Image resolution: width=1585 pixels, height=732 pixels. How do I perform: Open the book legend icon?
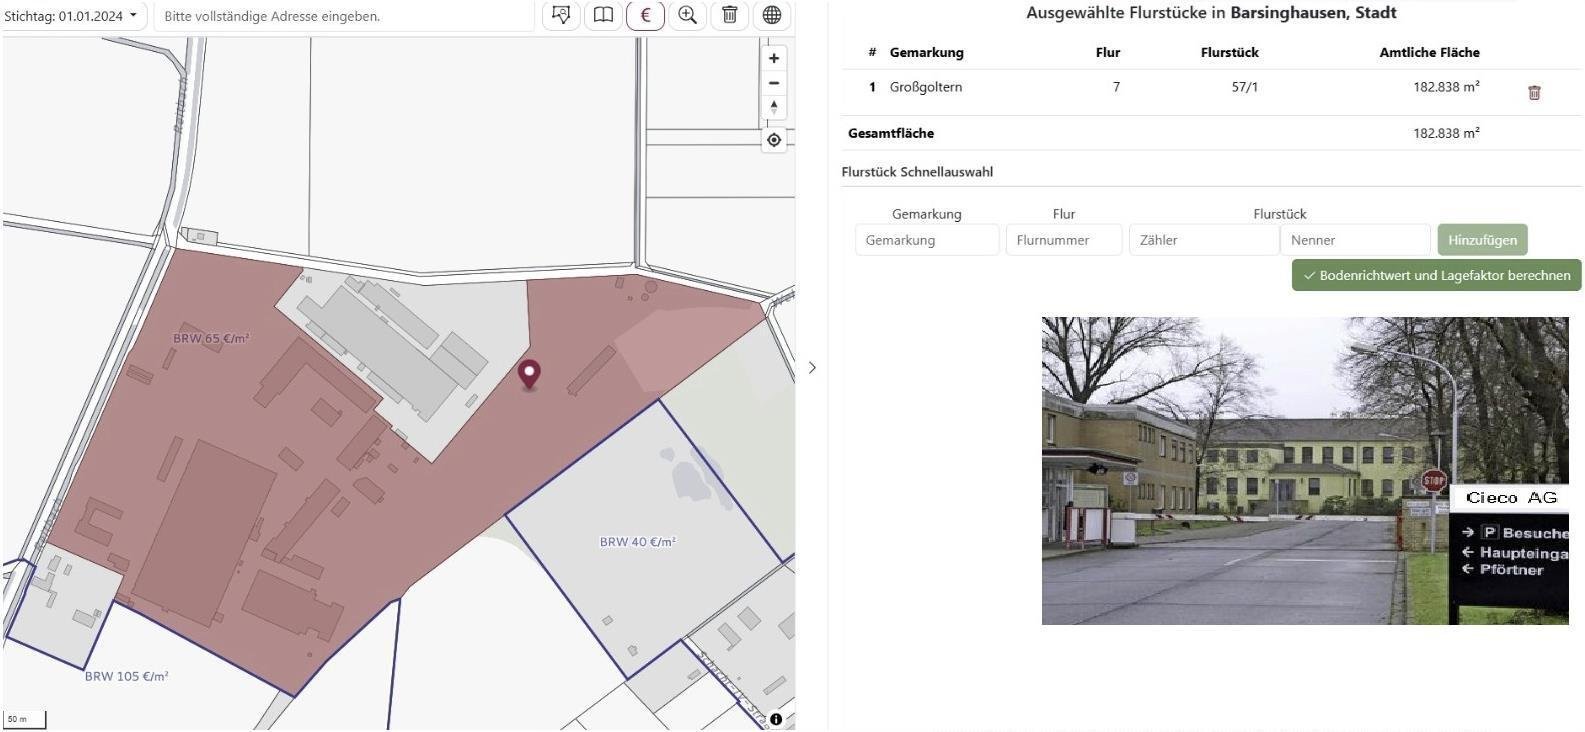point(603,15)
